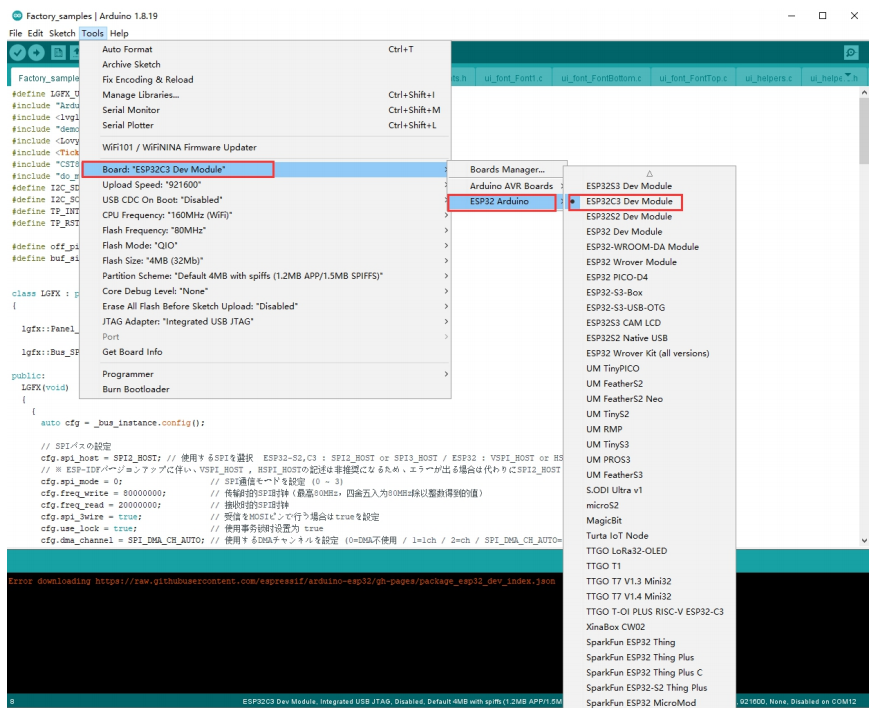Click the New sketch toolbar icon
The width and height of the screenshot is (870, 714).
[58, 53]
